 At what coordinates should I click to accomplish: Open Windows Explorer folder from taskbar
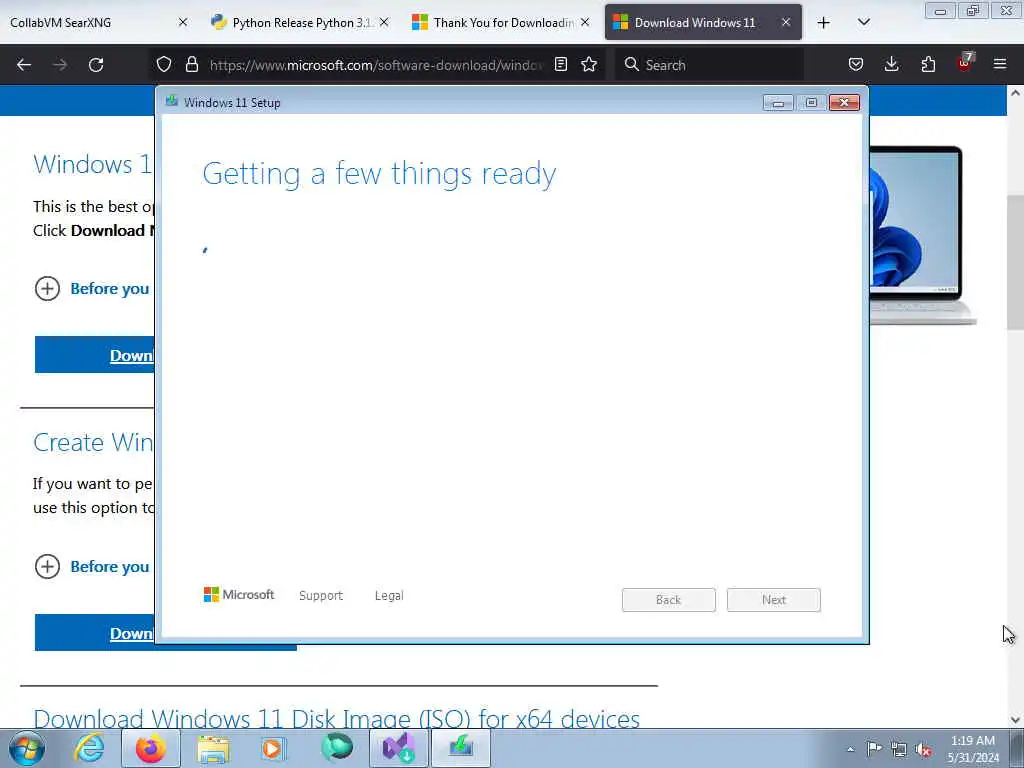click(213, 748)
